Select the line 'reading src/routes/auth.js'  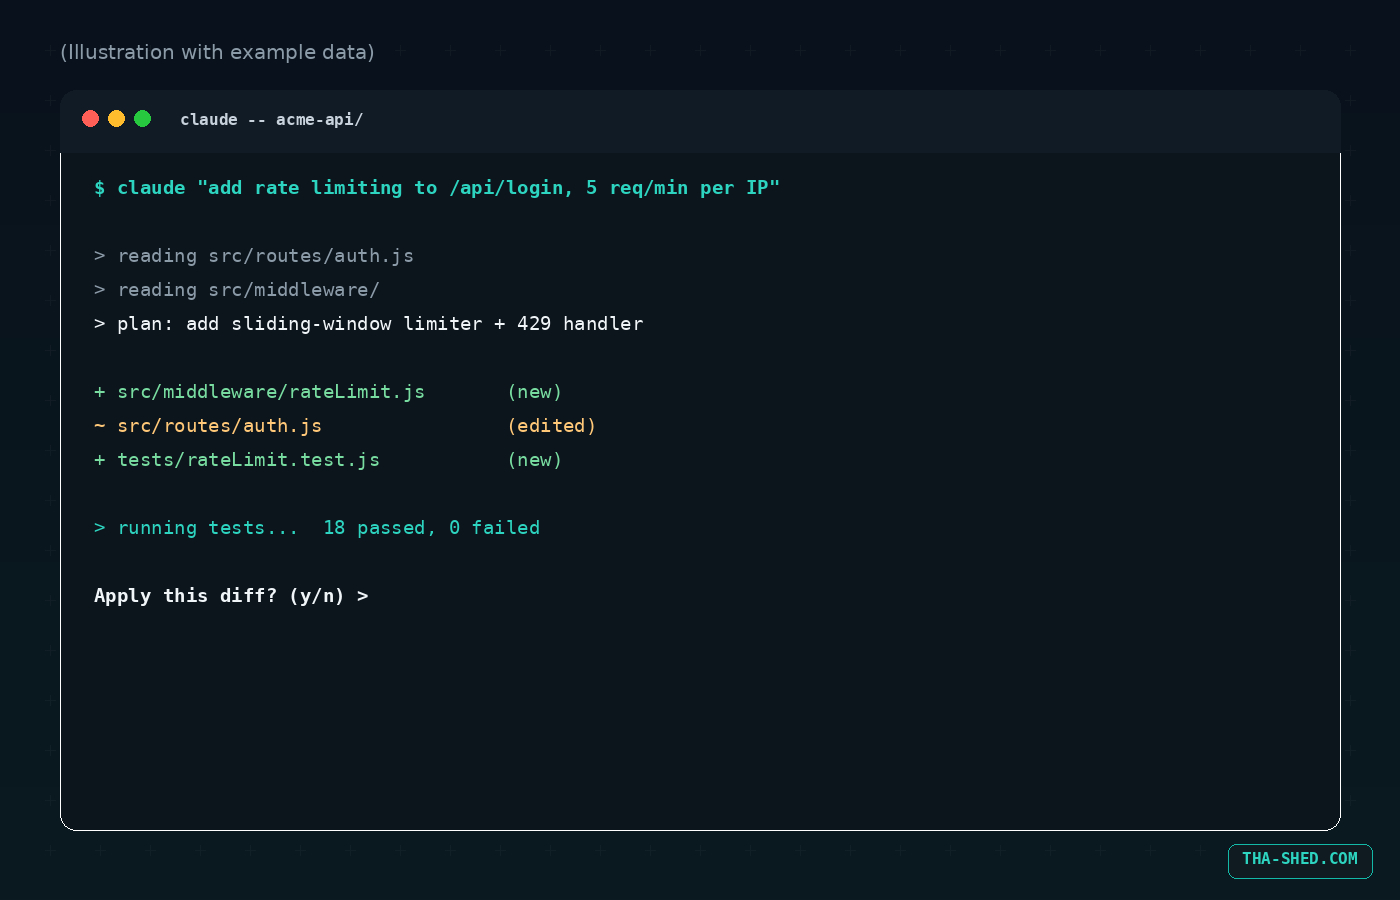click(254, 256)
